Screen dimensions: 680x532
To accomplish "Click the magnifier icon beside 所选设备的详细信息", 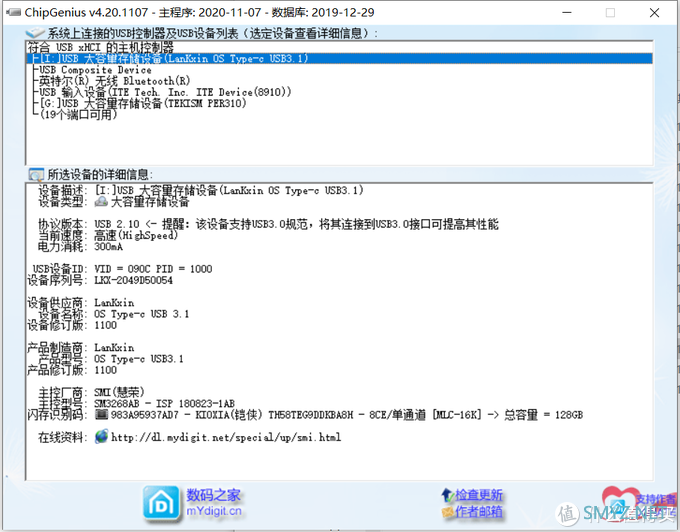I will point(36,174).
